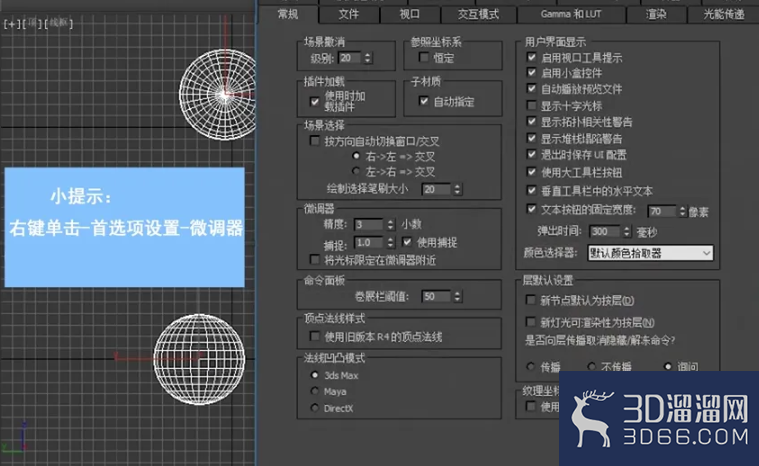Click the 捕捉 value field

pos(369,242)
